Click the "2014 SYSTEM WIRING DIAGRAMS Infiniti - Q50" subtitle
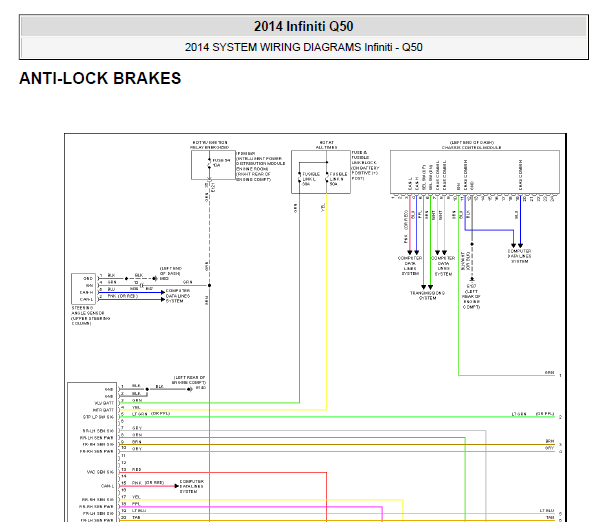Image resolution: width=602 pixels, height=522 pixels. coord(303,47)
